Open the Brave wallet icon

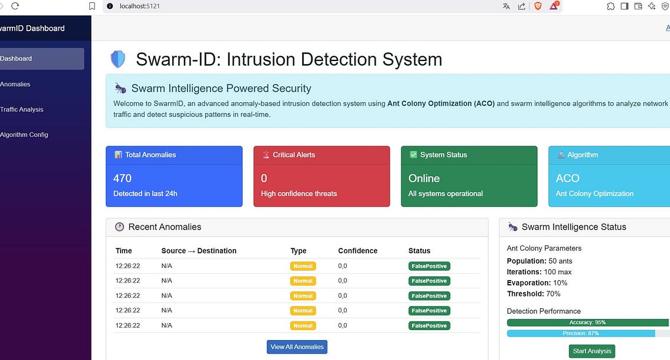click(x=638, y=6)
